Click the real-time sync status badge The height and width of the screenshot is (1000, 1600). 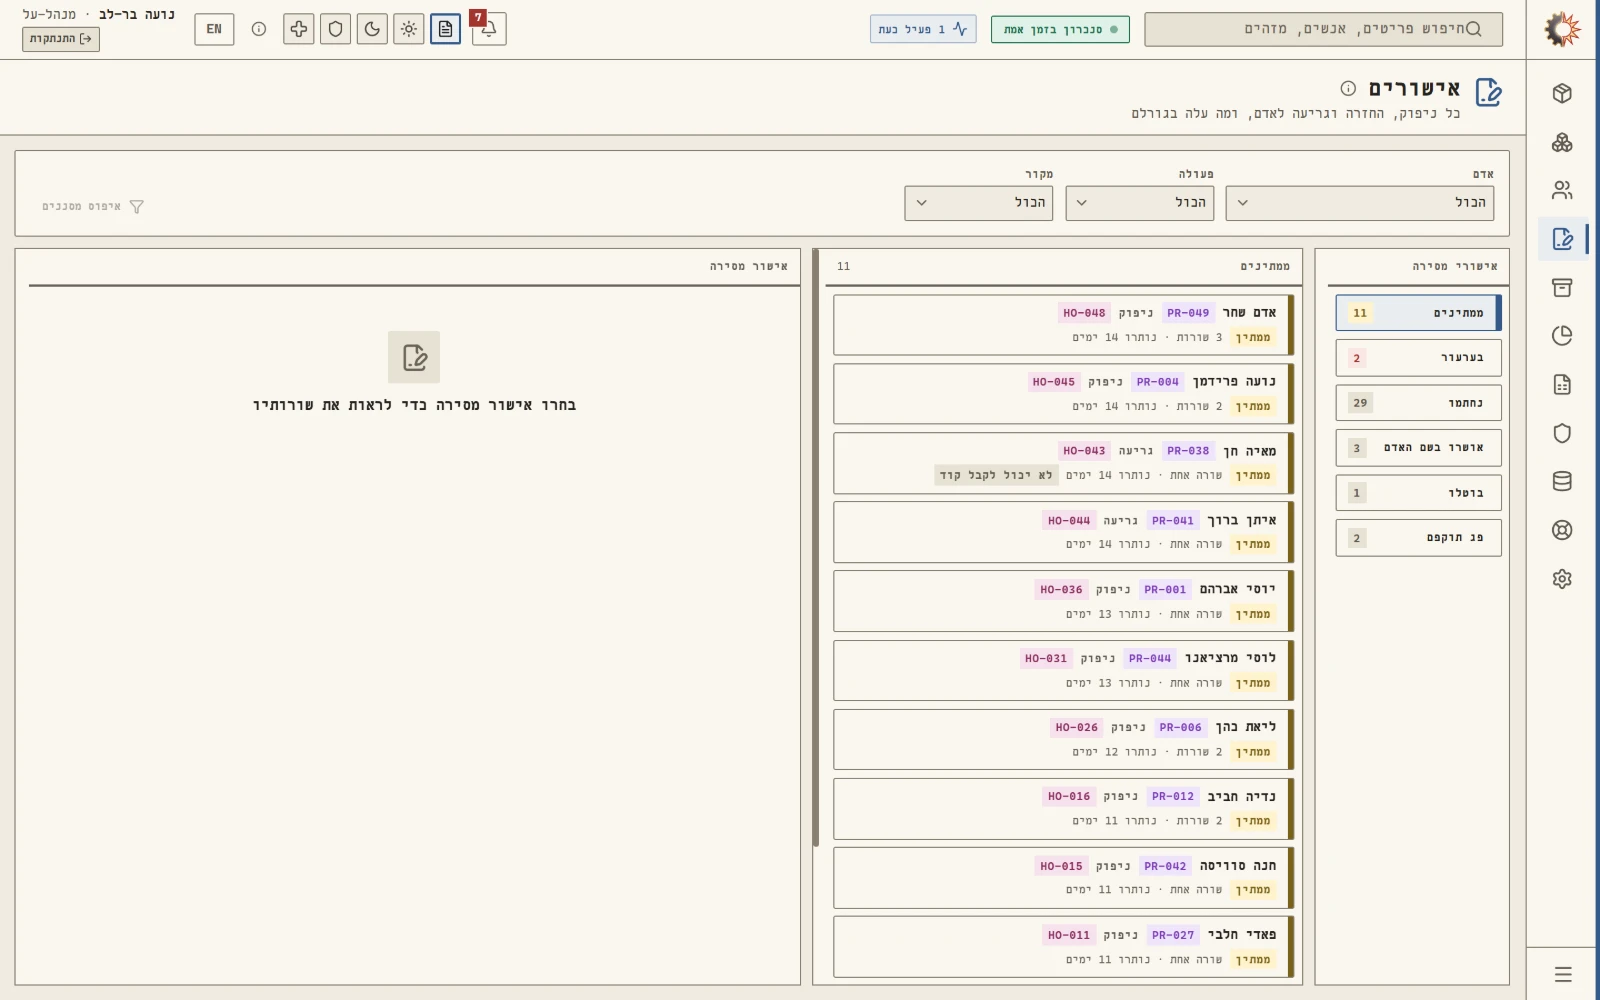1060,29
